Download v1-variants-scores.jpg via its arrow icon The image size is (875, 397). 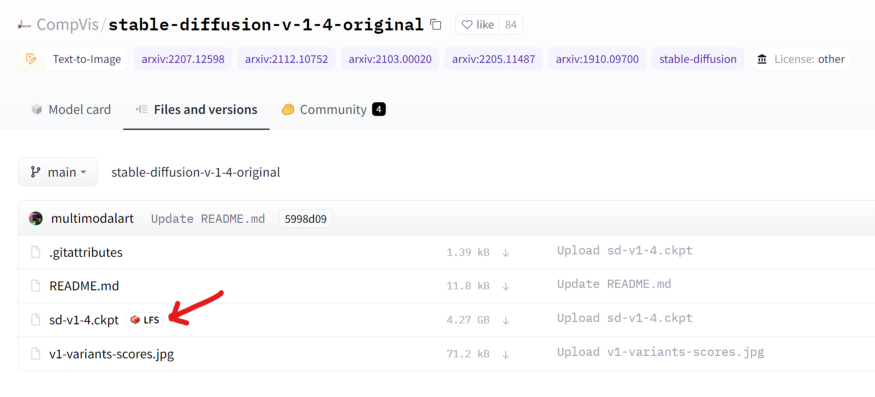pos(506,354)
